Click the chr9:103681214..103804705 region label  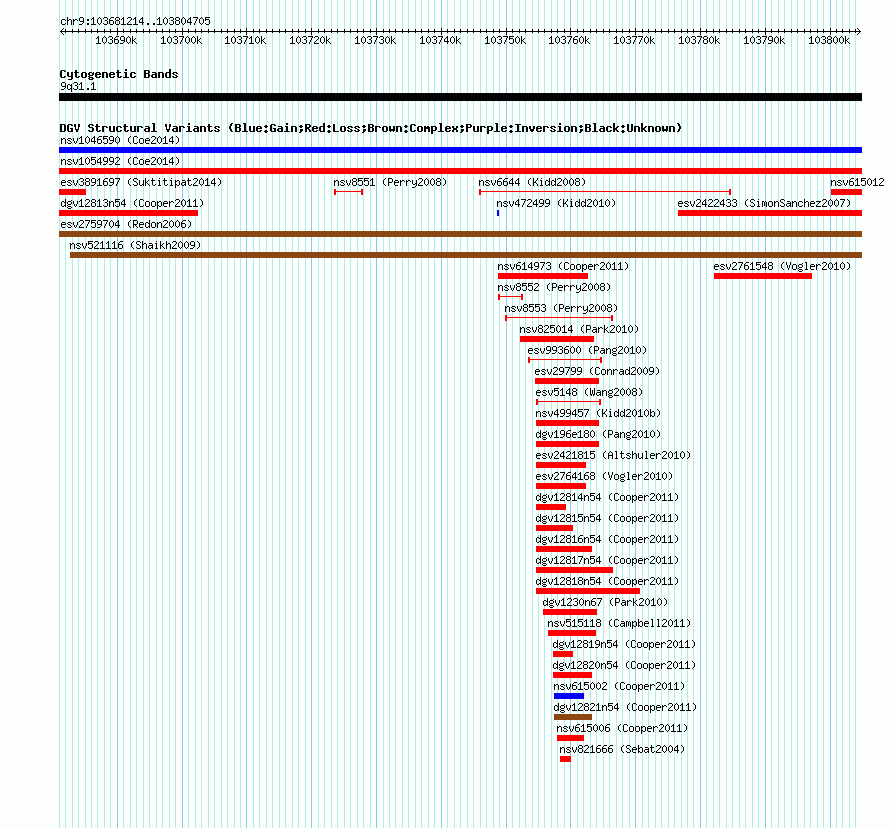[135, 21]
